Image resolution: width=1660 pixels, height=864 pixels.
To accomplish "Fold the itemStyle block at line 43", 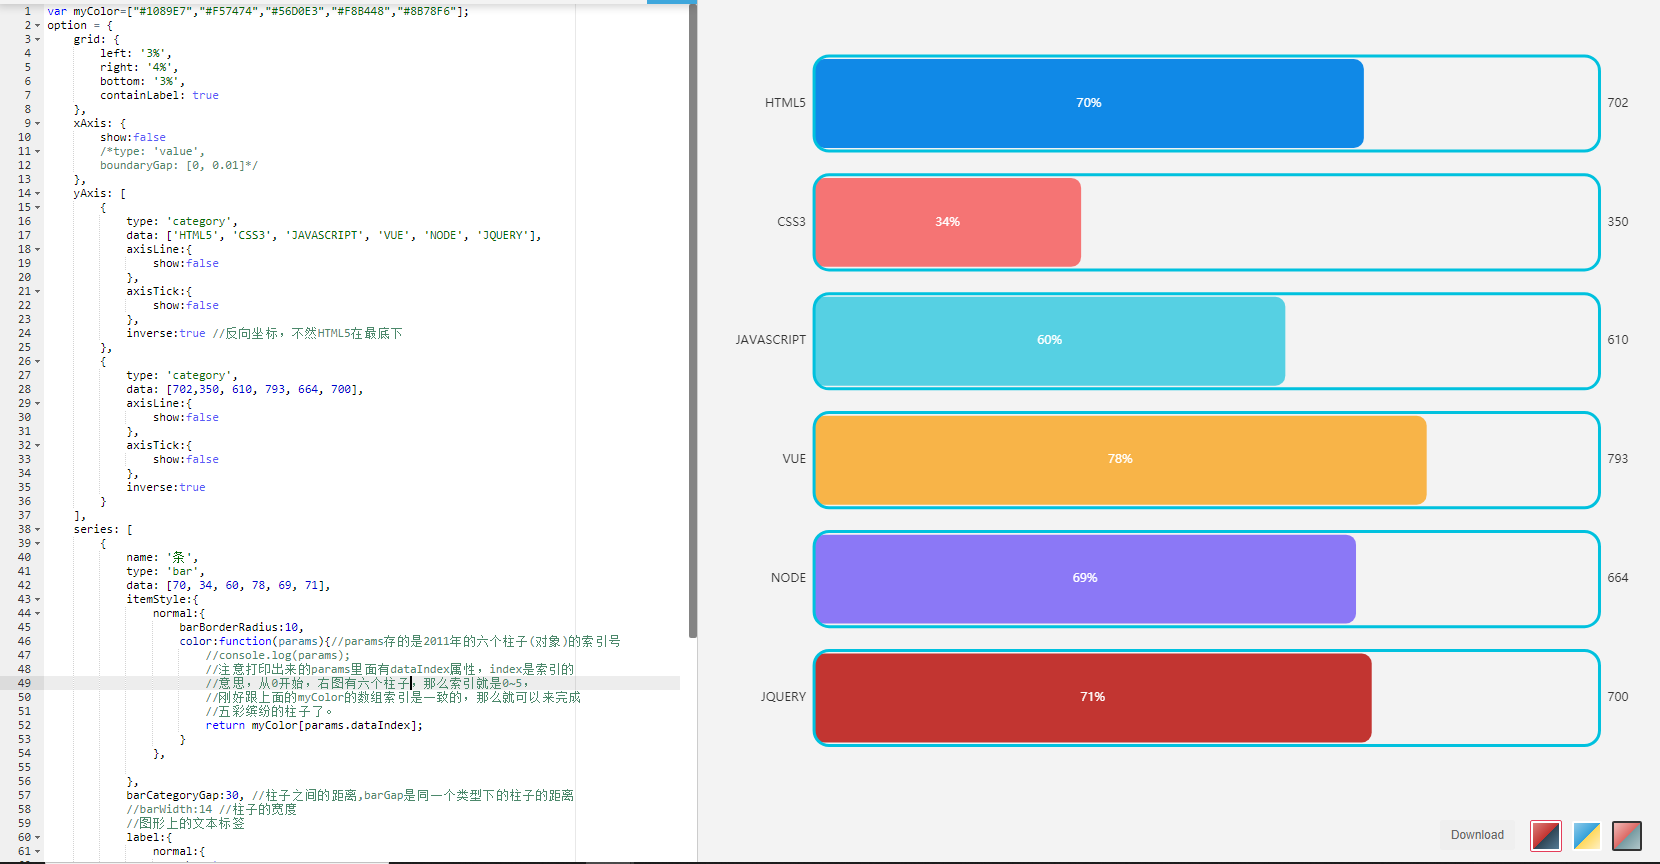I will (x=38, y=600).
